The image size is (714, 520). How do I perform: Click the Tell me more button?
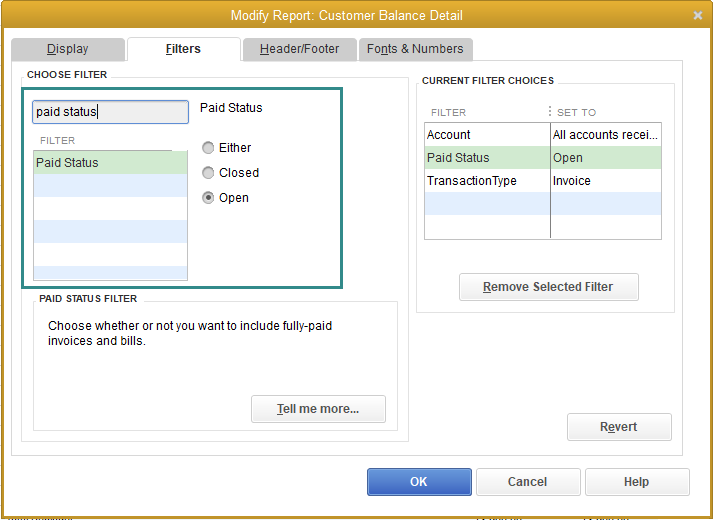318,409
